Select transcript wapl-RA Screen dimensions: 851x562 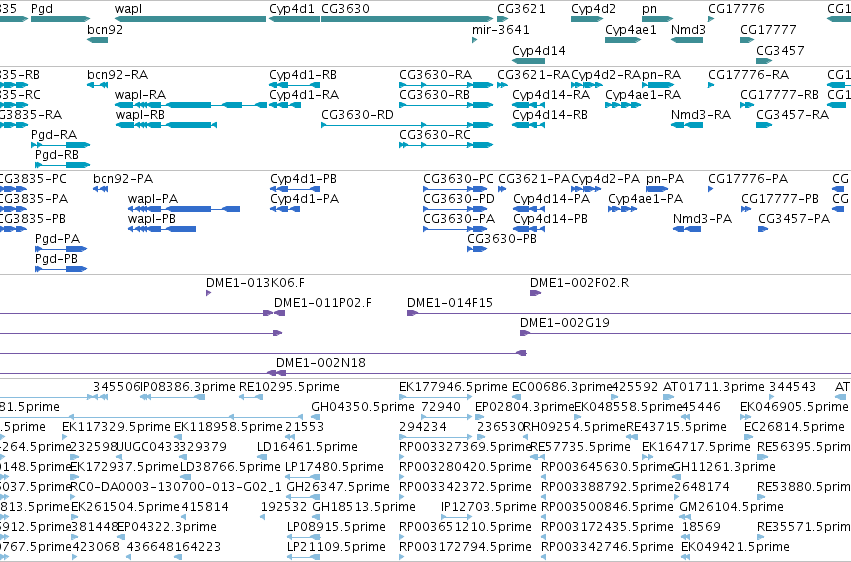pos(140,95)
